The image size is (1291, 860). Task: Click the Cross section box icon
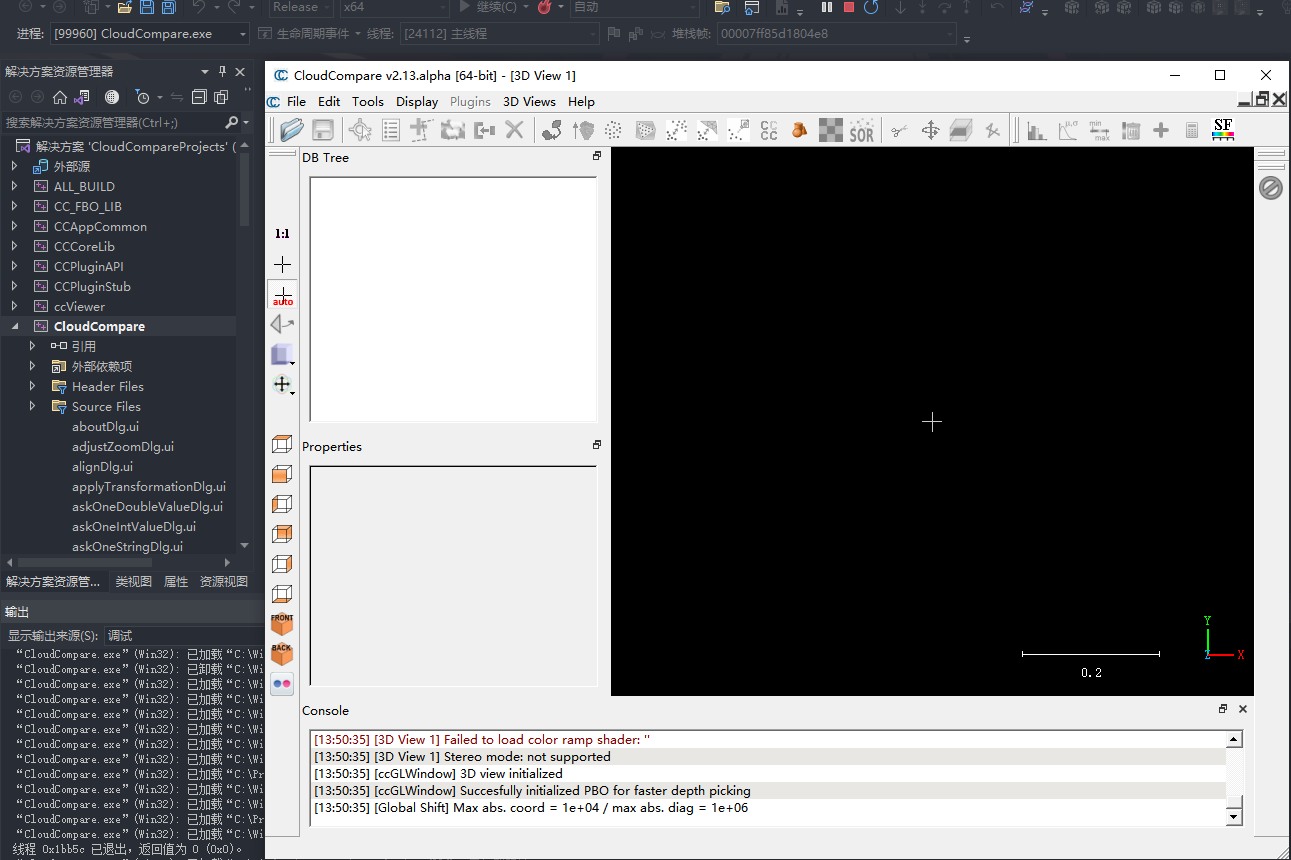pos(961,130)
